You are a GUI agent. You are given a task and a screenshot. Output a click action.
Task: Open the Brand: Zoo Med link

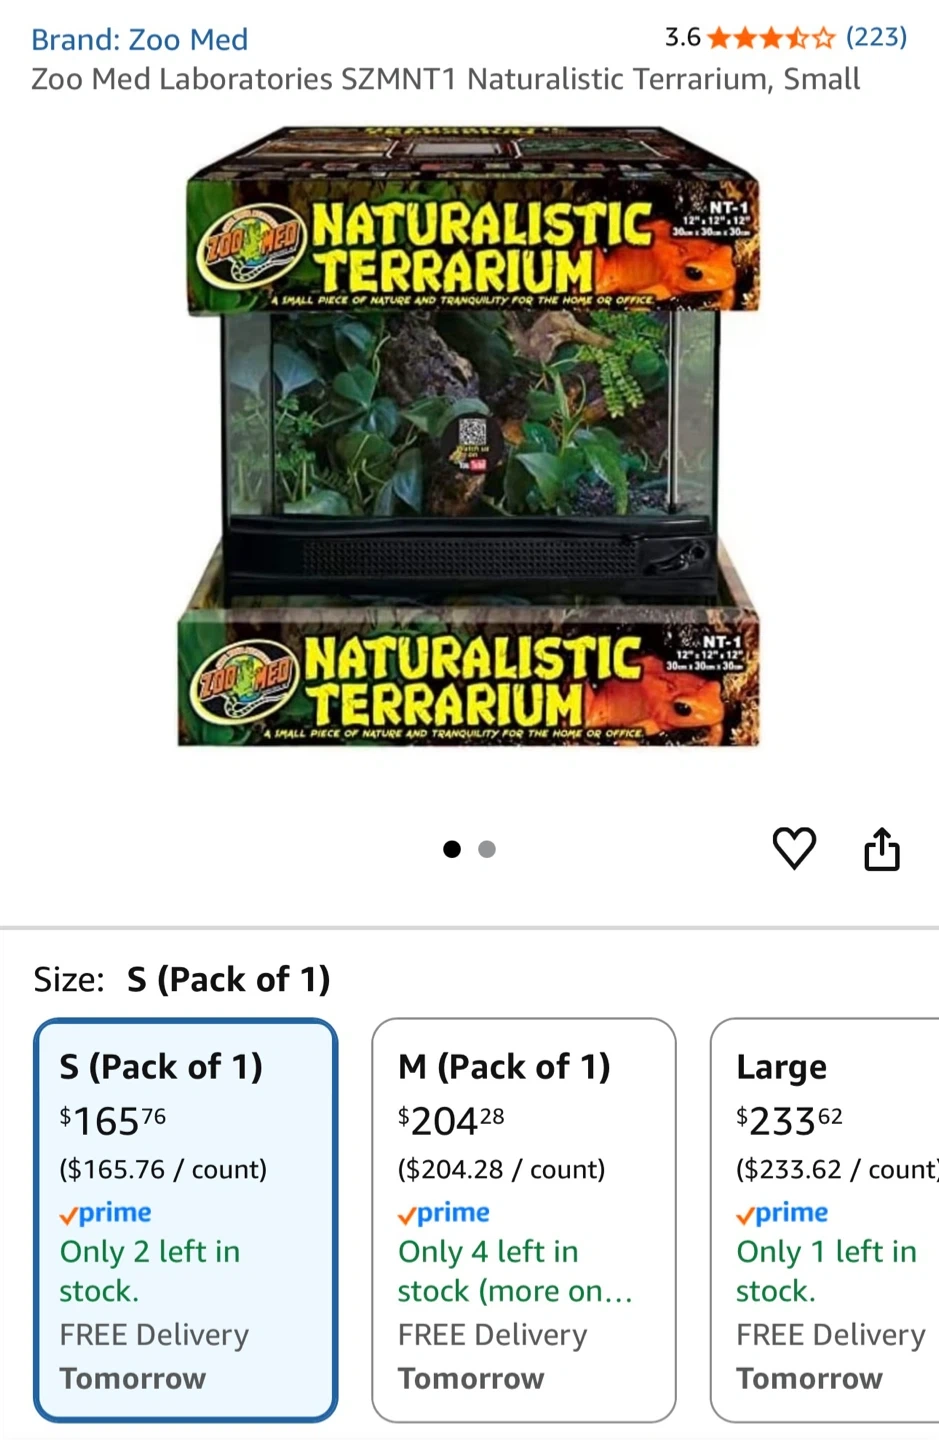[139, 39]
